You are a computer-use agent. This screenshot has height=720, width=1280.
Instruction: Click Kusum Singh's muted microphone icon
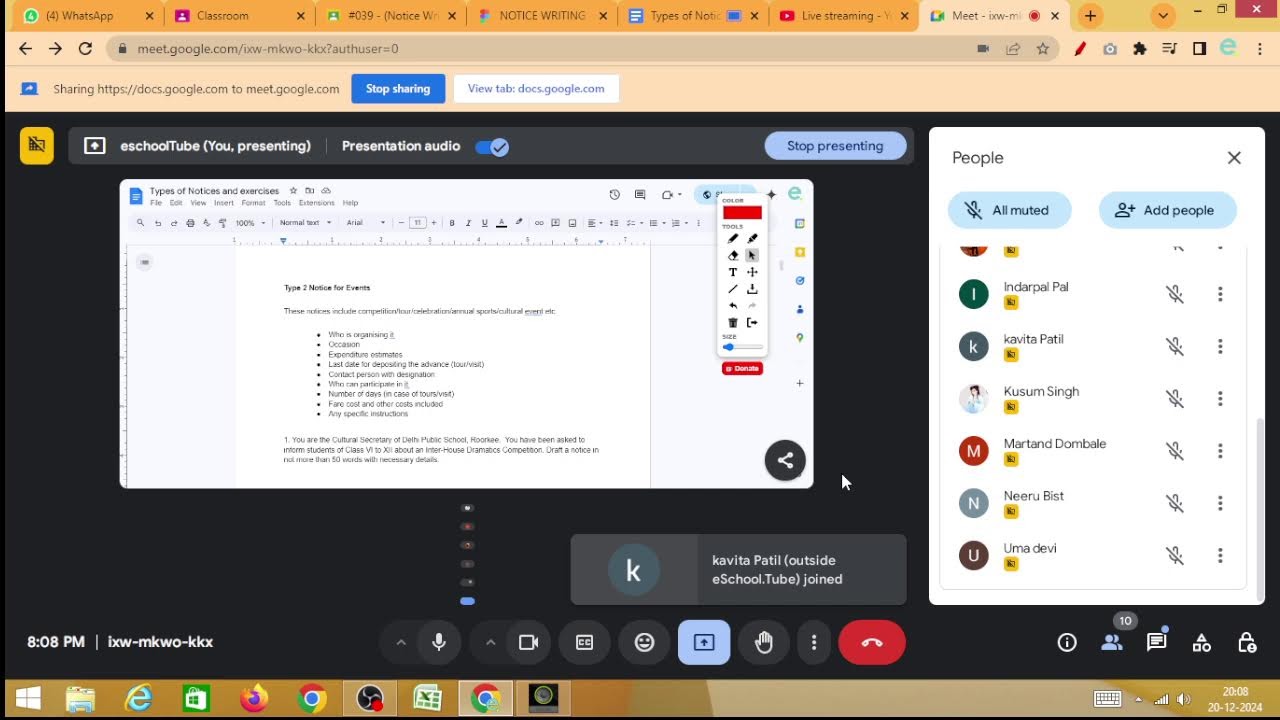coord(1175,399)
